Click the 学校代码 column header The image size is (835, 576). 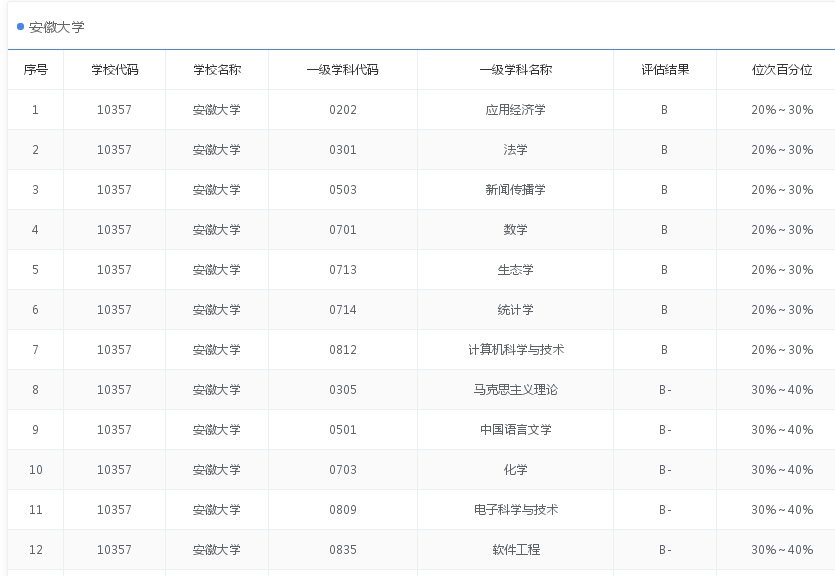pos(113,69)
